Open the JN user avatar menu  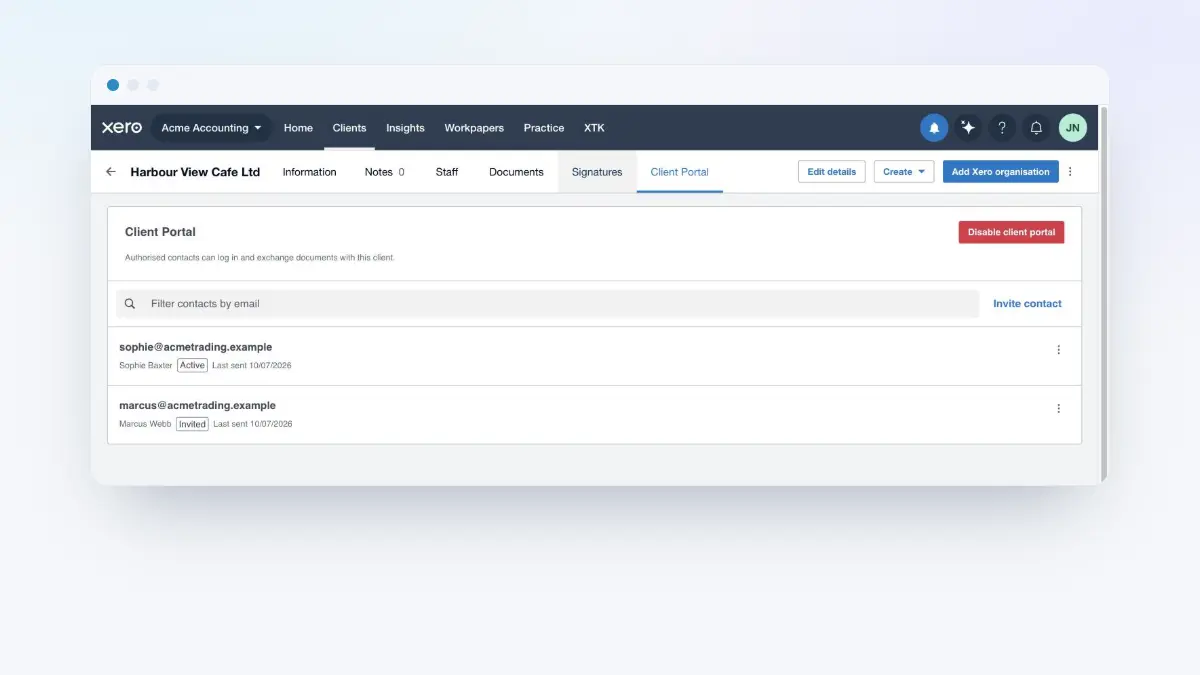coord(1073,128)
